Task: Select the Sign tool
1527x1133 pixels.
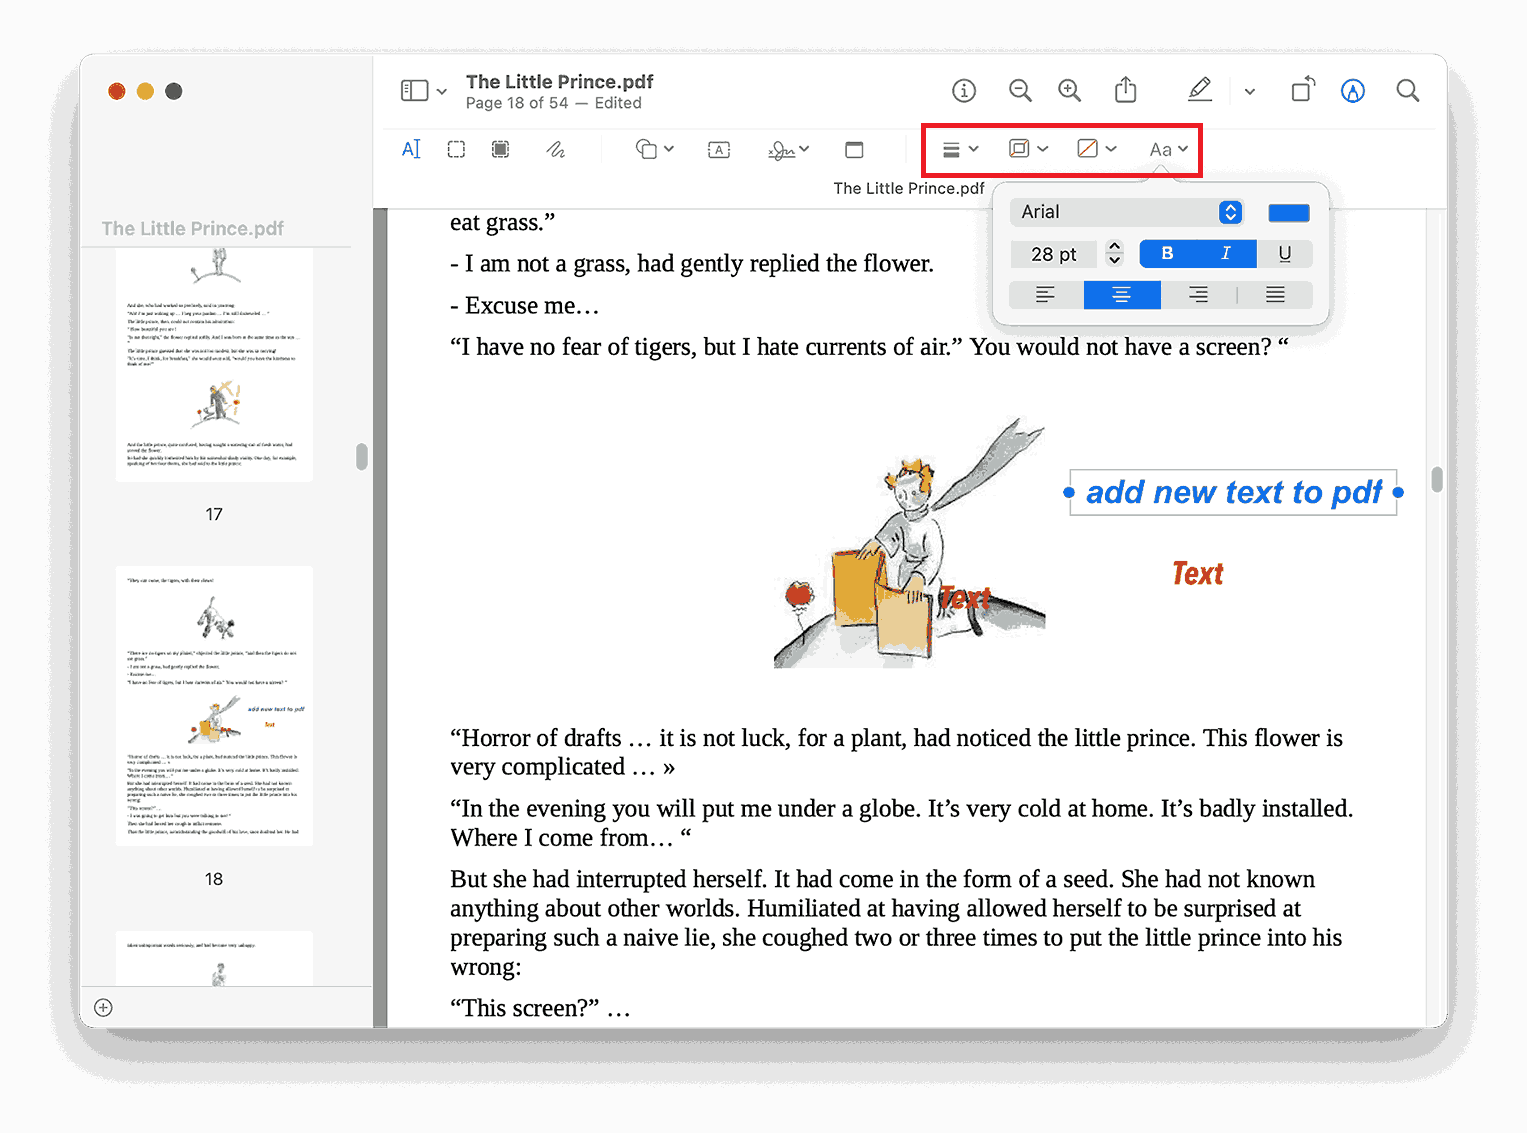Action: (x=782, y=148)
